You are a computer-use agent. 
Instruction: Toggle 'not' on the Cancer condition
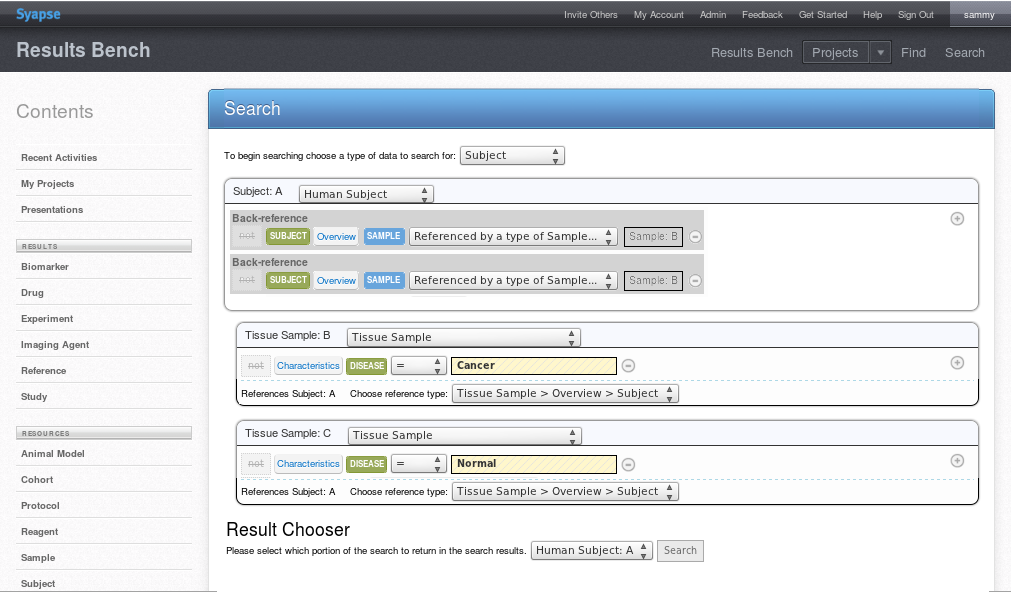[x=256, y=366]
